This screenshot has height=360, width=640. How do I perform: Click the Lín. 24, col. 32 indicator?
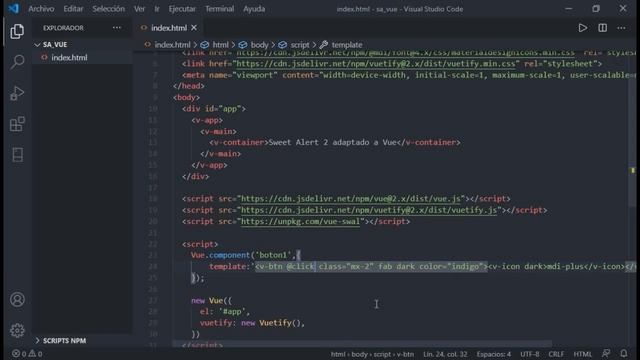[445, 354]
